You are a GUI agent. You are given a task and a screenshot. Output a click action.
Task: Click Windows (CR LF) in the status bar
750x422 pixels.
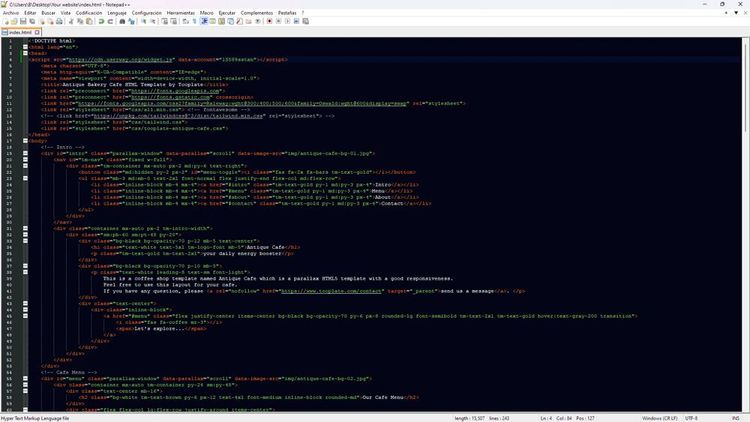pos(659,417)
